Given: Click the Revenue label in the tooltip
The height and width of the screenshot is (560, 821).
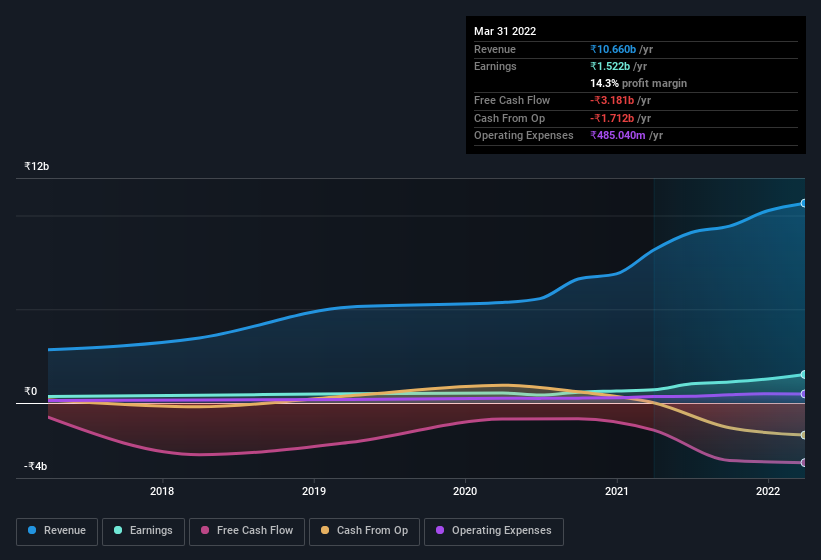Looking at the screenshot, I should click(x=495, y=49).
